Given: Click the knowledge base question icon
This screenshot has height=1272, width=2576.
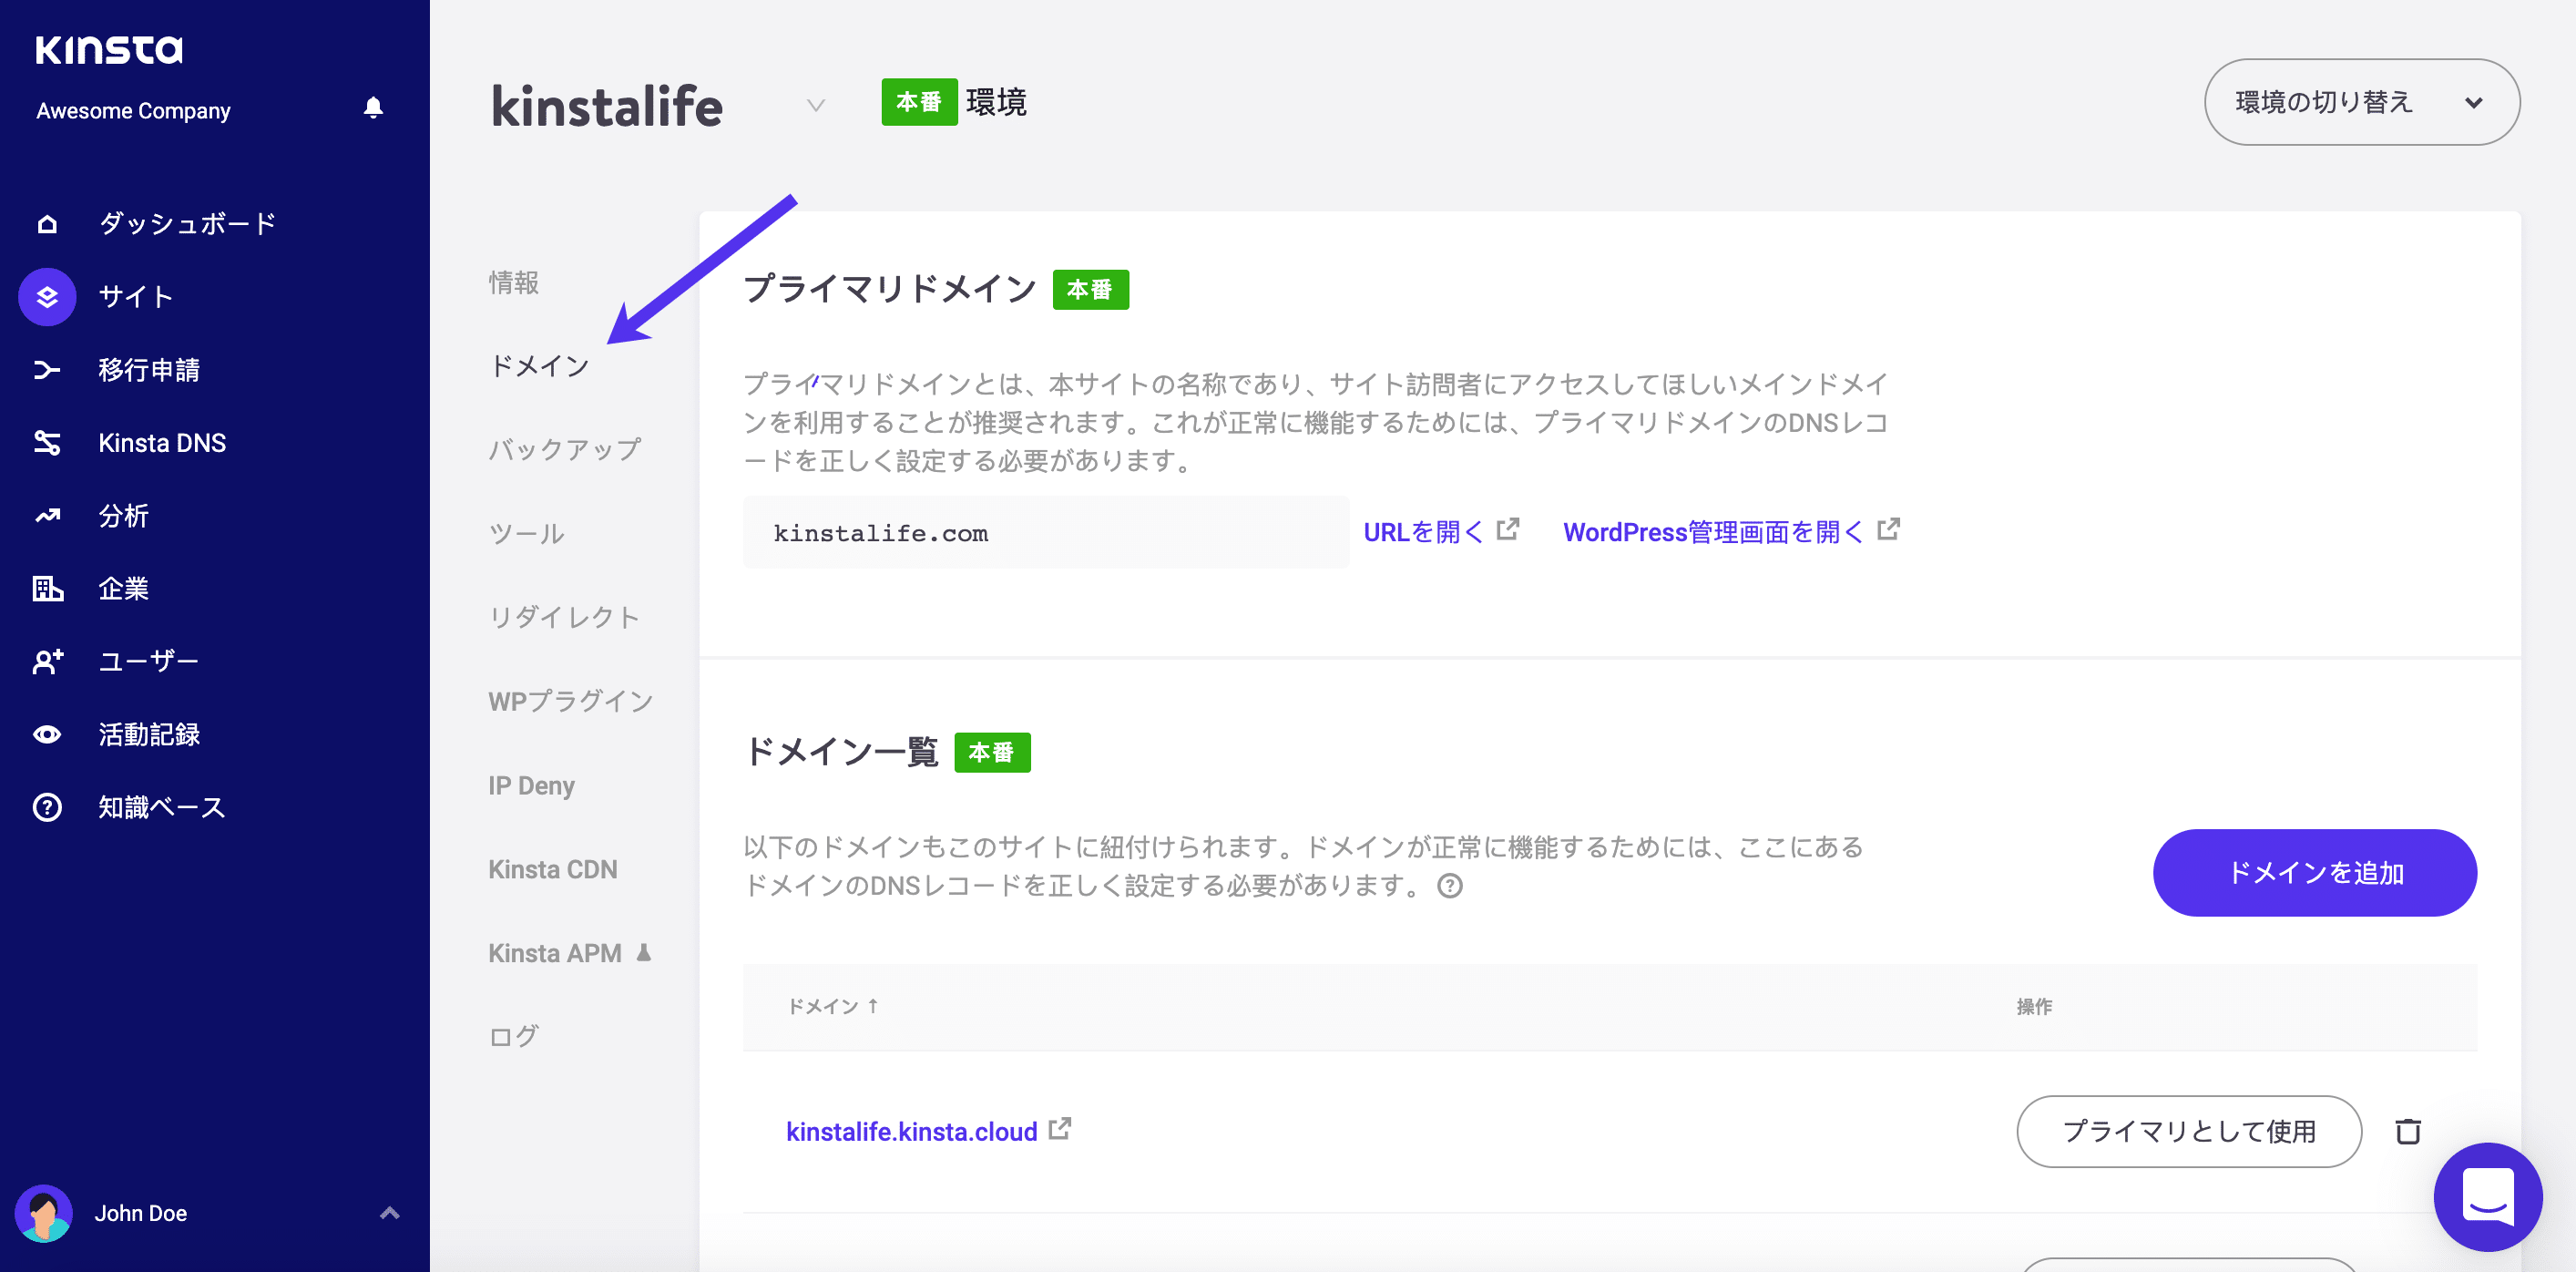Looking at the screenshot, I should [47, 807].
